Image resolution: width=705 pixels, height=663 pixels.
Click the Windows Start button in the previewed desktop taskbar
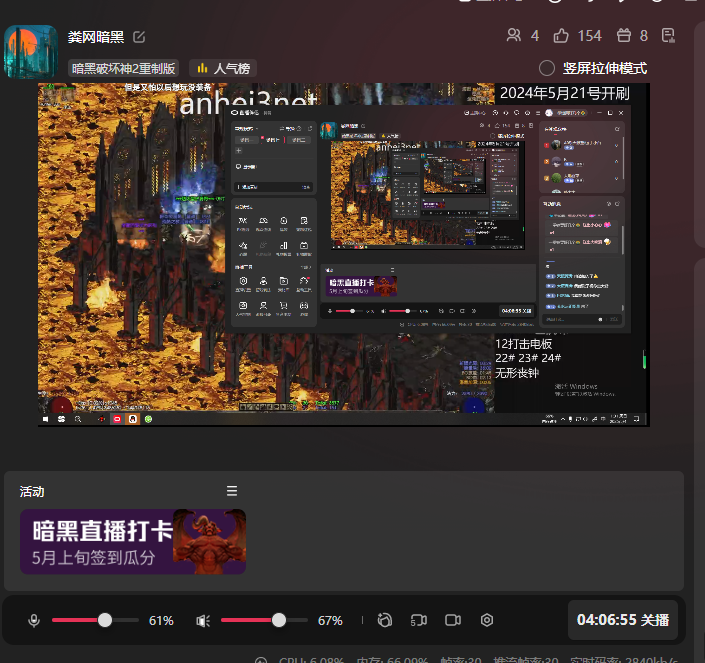point(45,419)
